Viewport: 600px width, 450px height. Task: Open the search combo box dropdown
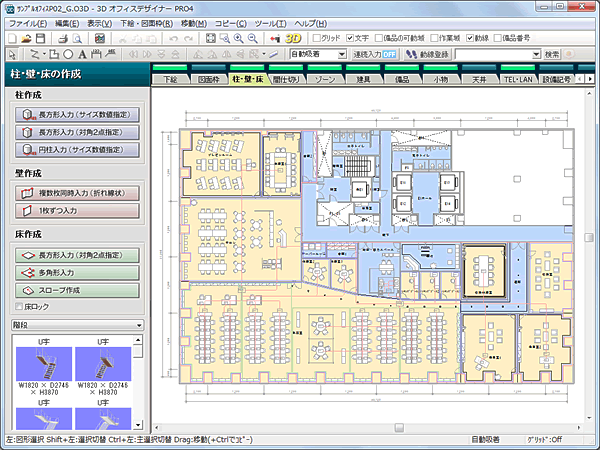tap(536, 53)
